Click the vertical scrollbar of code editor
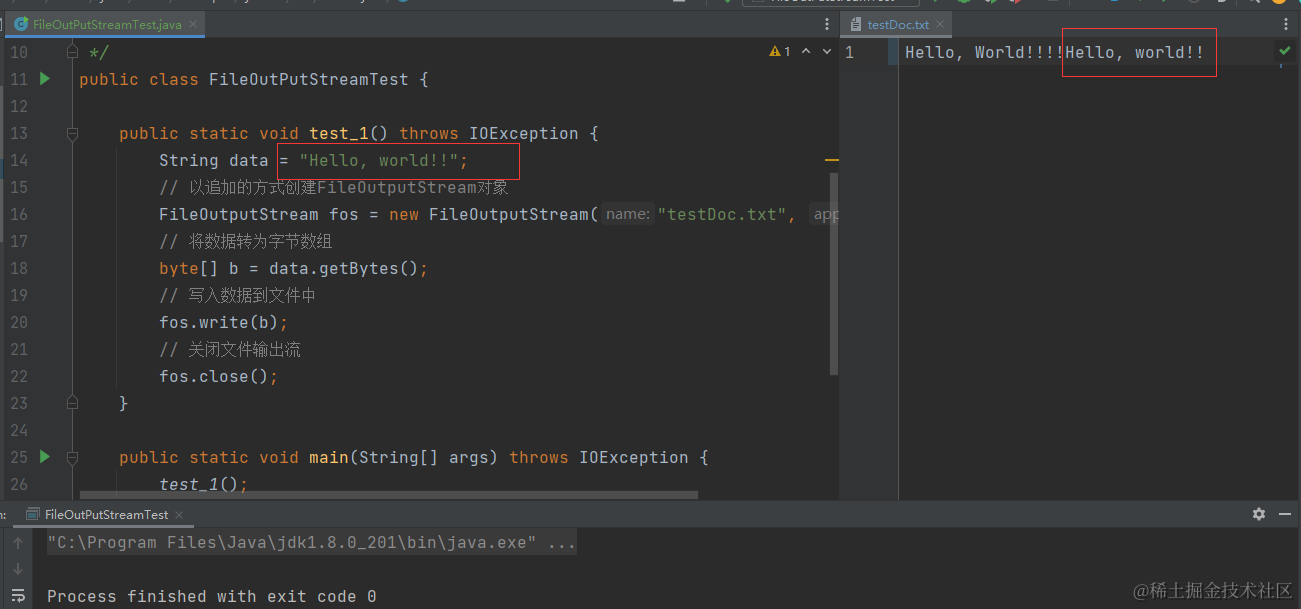 pyautogui.click(x=834, y=273)
